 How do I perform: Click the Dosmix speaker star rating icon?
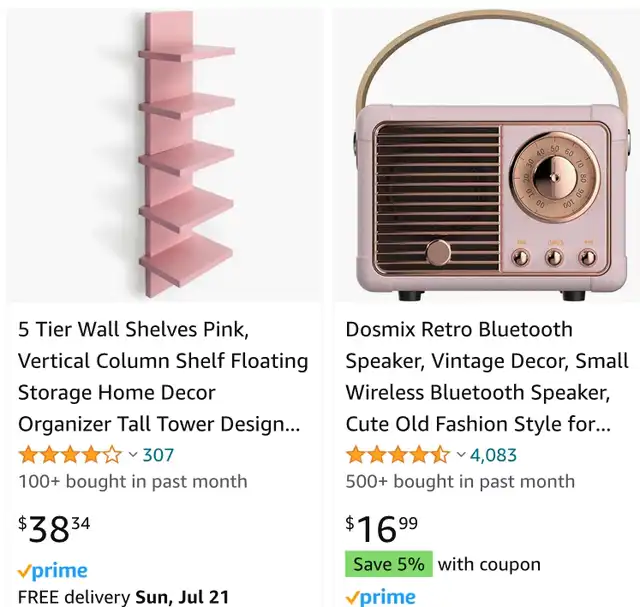pos(398,455)
